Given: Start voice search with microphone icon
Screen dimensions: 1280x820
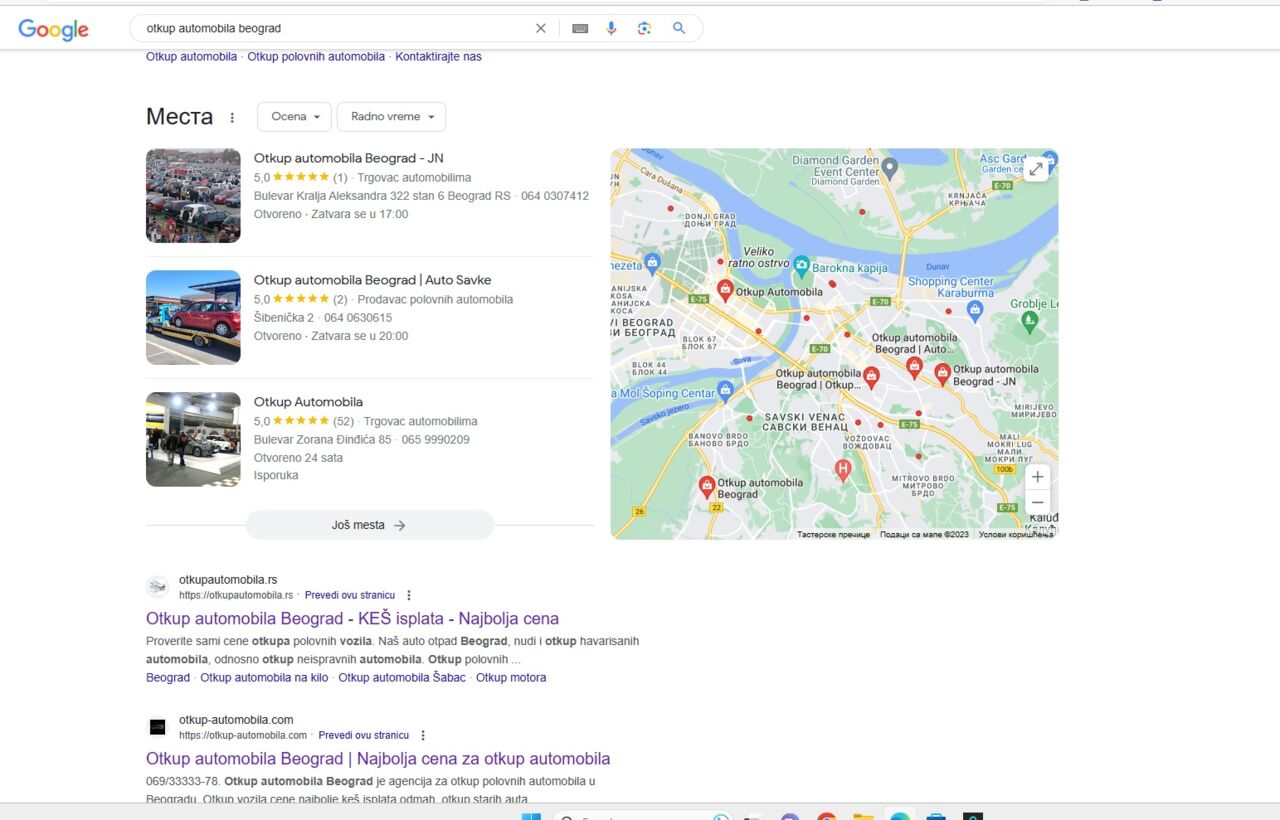Looking at the screenshot, I should pyautogui.click(x=611, y=28).
